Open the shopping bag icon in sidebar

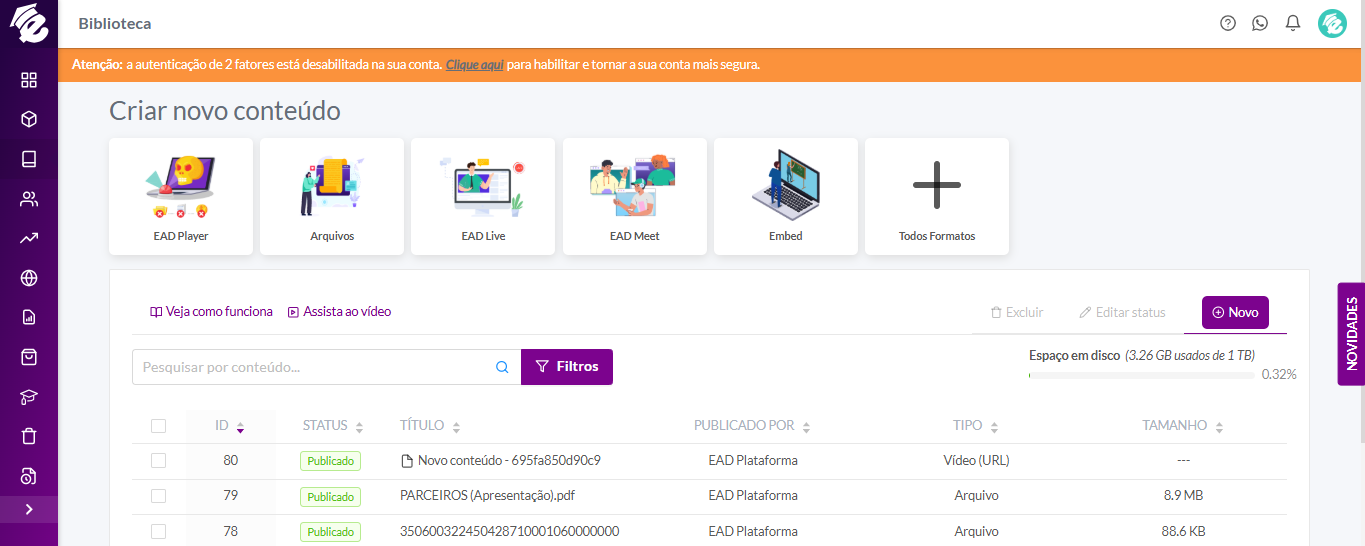pyautogui.click(x=29, y=357)
